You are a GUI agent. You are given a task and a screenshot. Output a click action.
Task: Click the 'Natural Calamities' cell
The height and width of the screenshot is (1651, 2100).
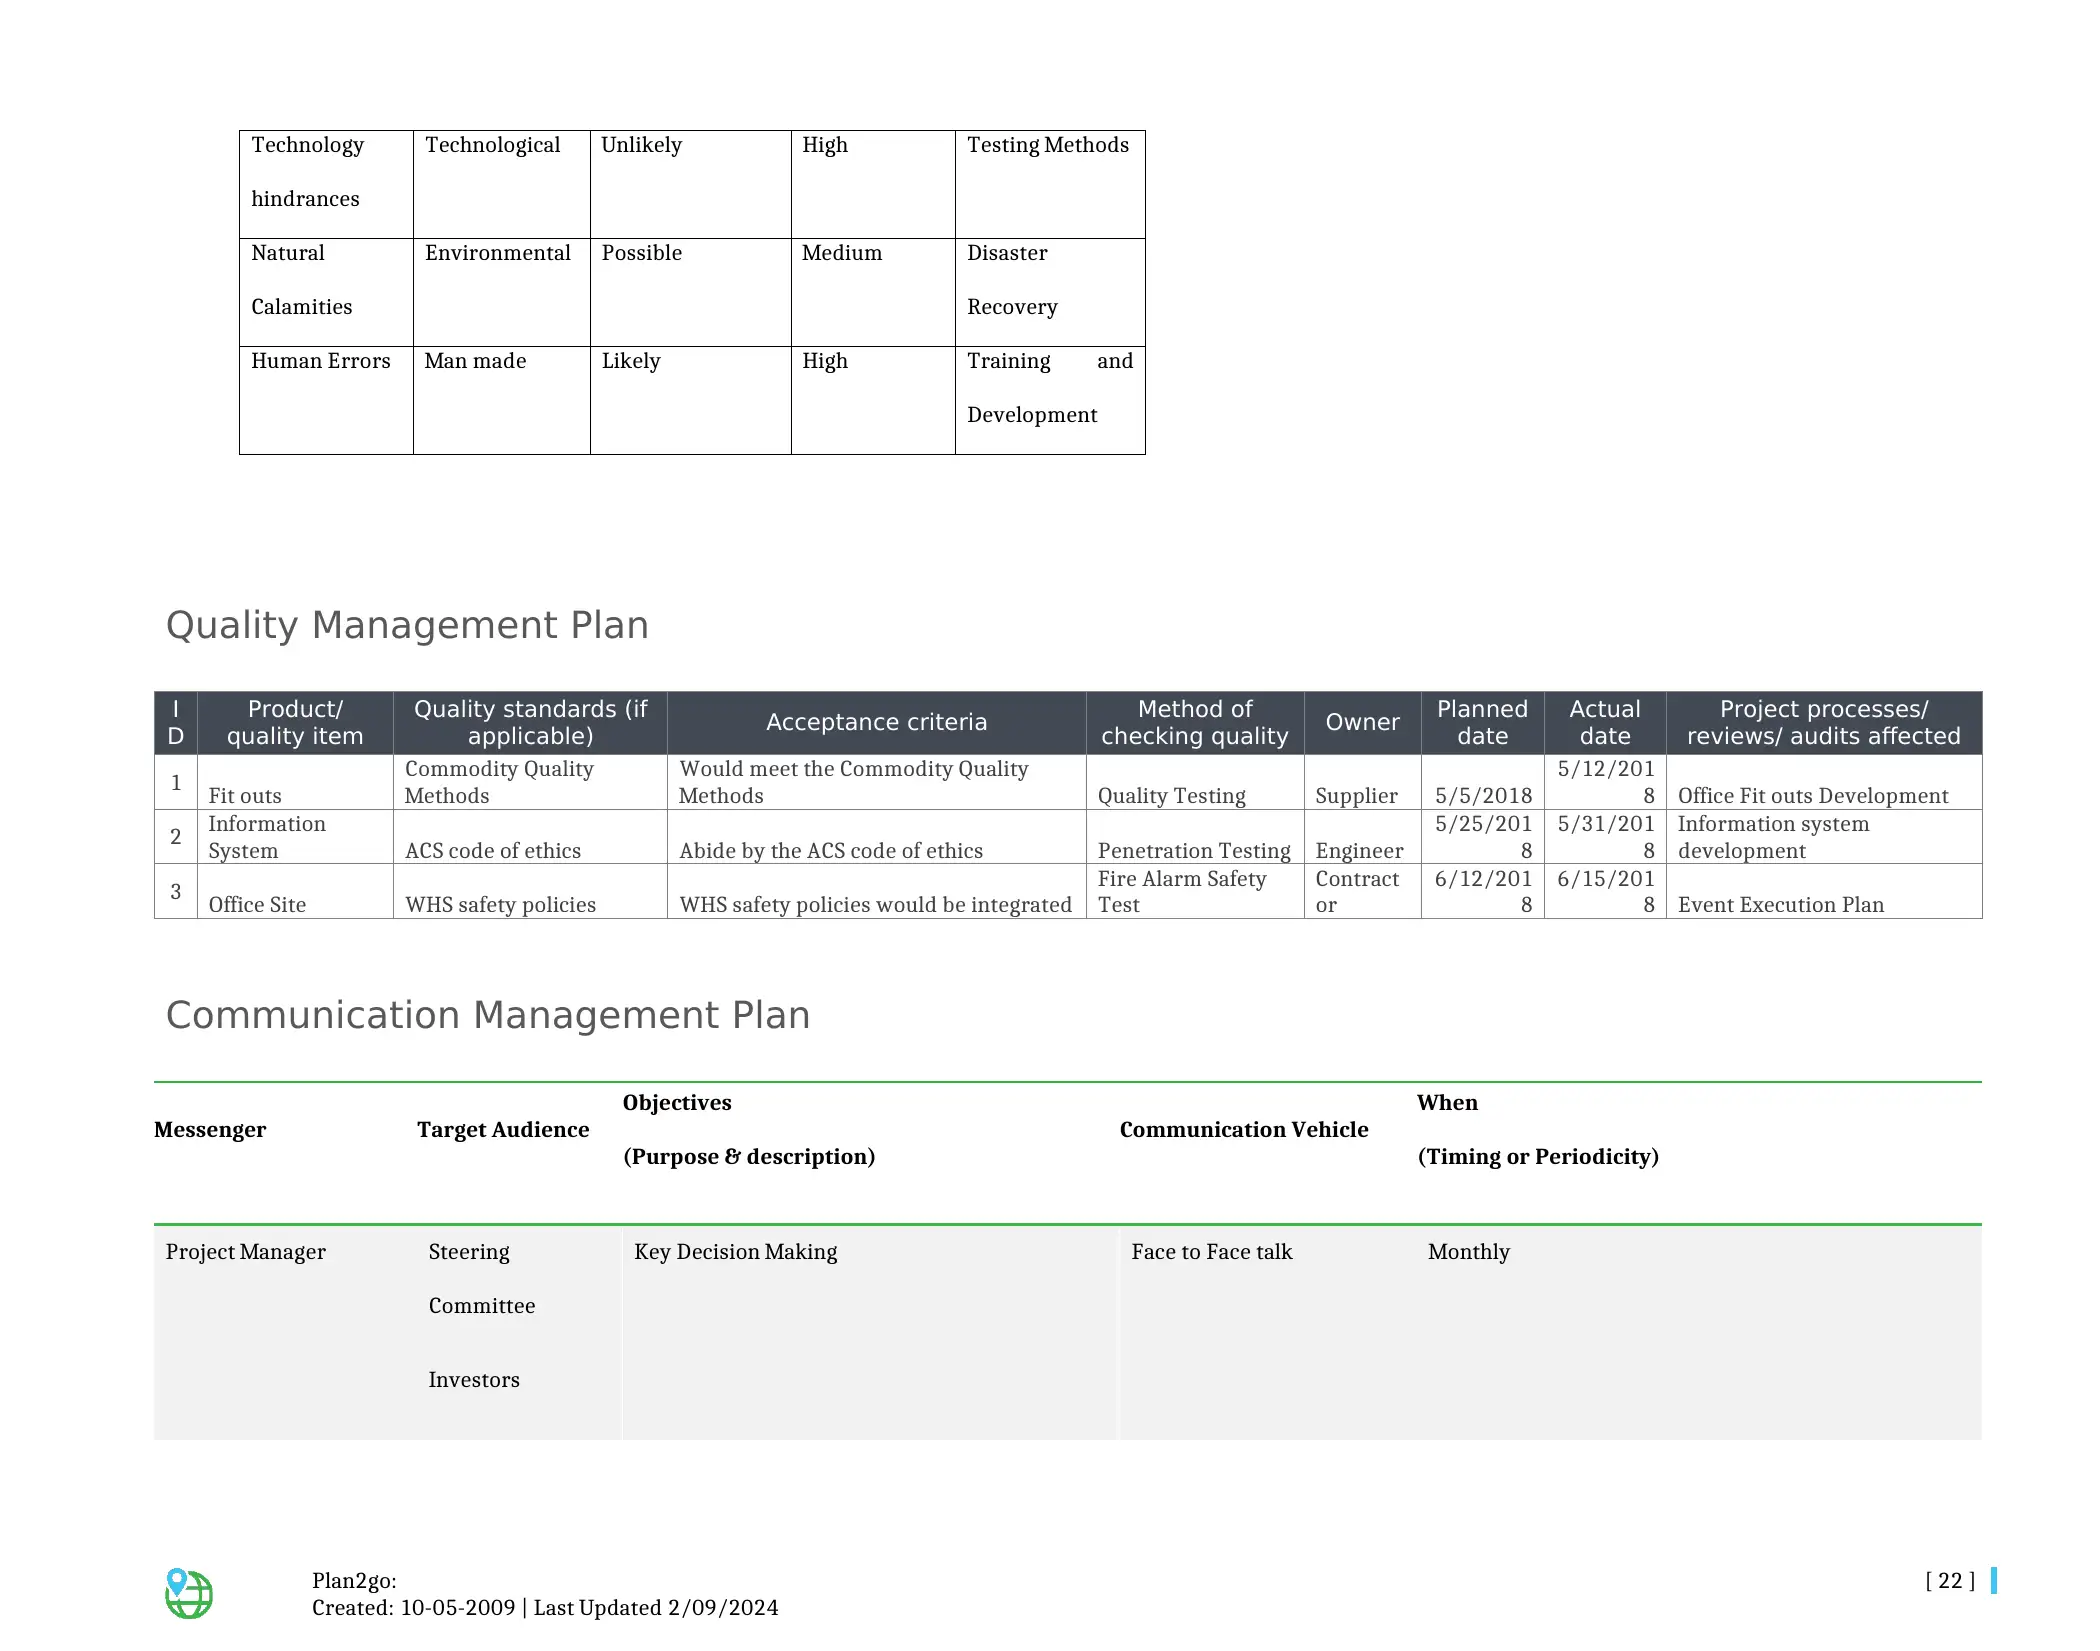click(x=326, y=292)
